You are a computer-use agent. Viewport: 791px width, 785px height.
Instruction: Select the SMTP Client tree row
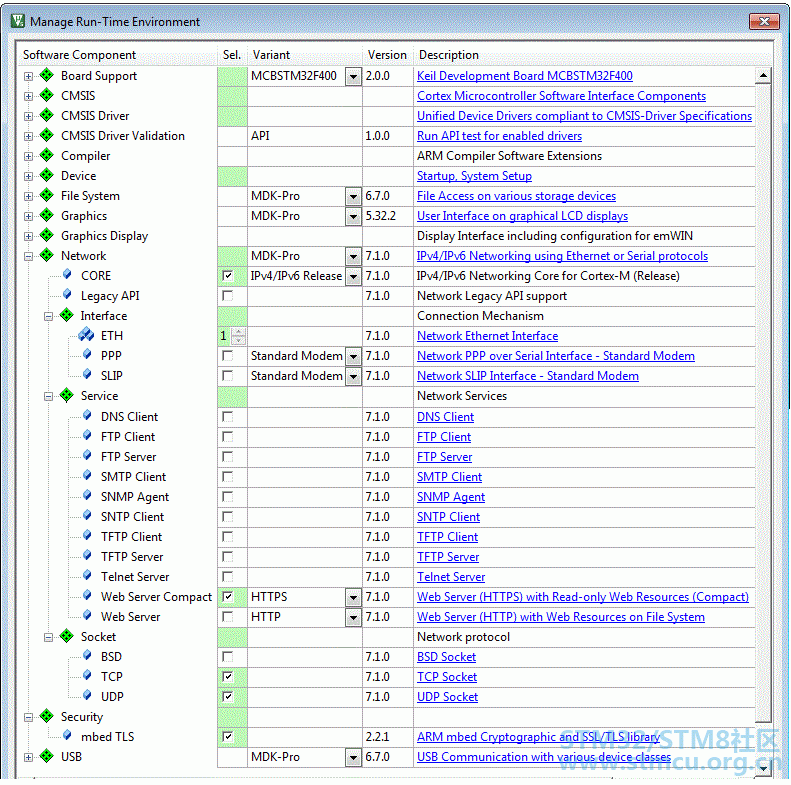point(133,477)
